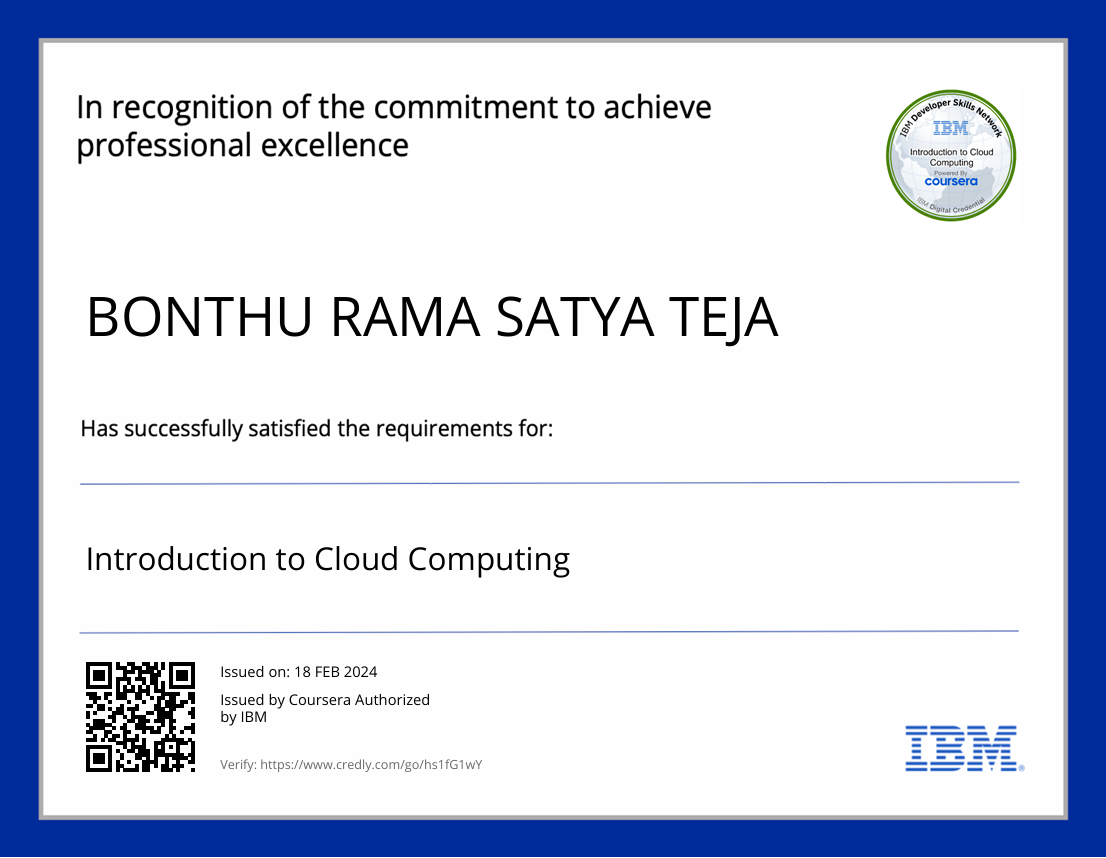
Task: Click the 'Issued on: 18 FEB 2024' text
Action: tap(299, 672)
